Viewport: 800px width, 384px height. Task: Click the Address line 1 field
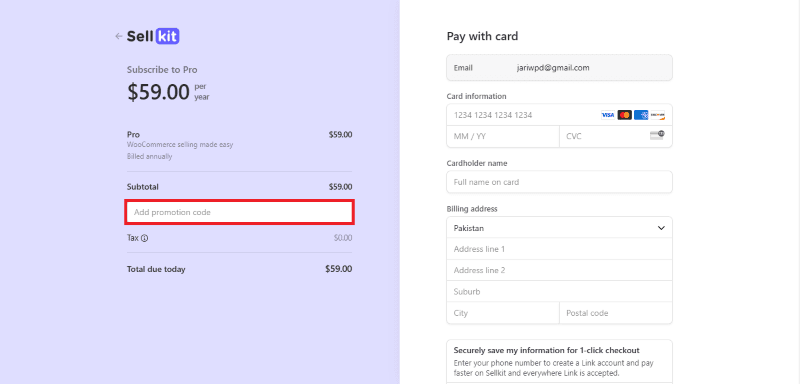(559, 249)
